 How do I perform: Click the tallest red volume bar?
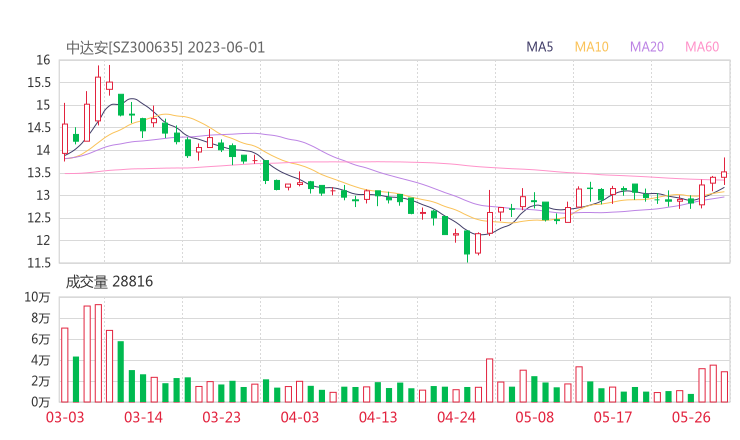tap(98, 353)
